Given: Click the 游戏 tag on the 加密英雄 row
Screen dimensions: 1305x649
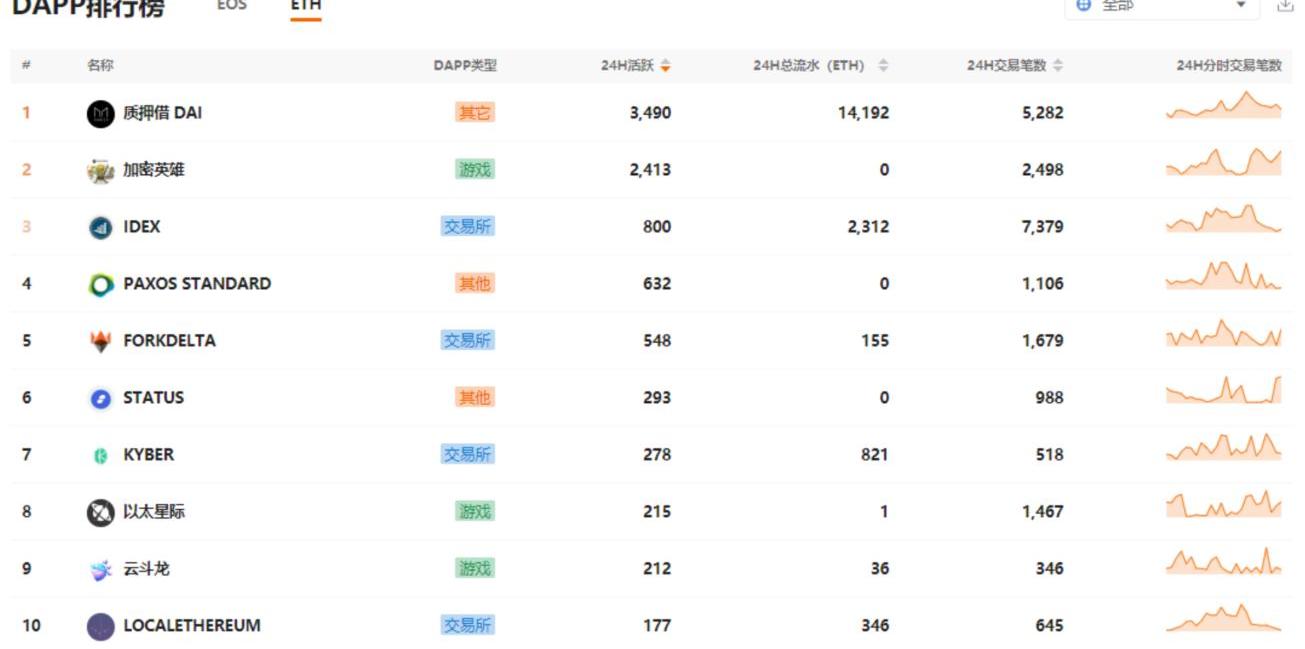Looking at the screenshot, I should 475,170.
